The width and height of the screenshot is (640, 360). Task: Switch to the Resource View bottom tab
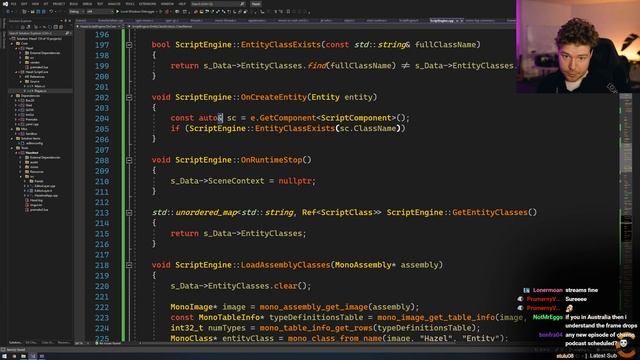64,342
